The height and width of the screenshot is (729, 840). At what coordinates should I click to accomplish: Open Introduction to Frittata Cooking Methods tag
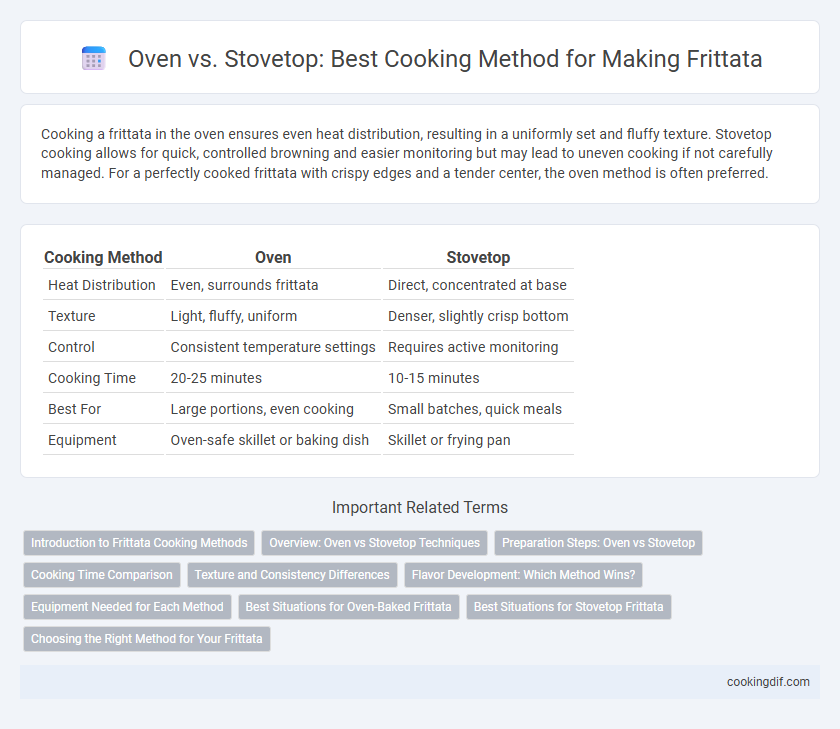pyautogui.click(x=139, y=543)
